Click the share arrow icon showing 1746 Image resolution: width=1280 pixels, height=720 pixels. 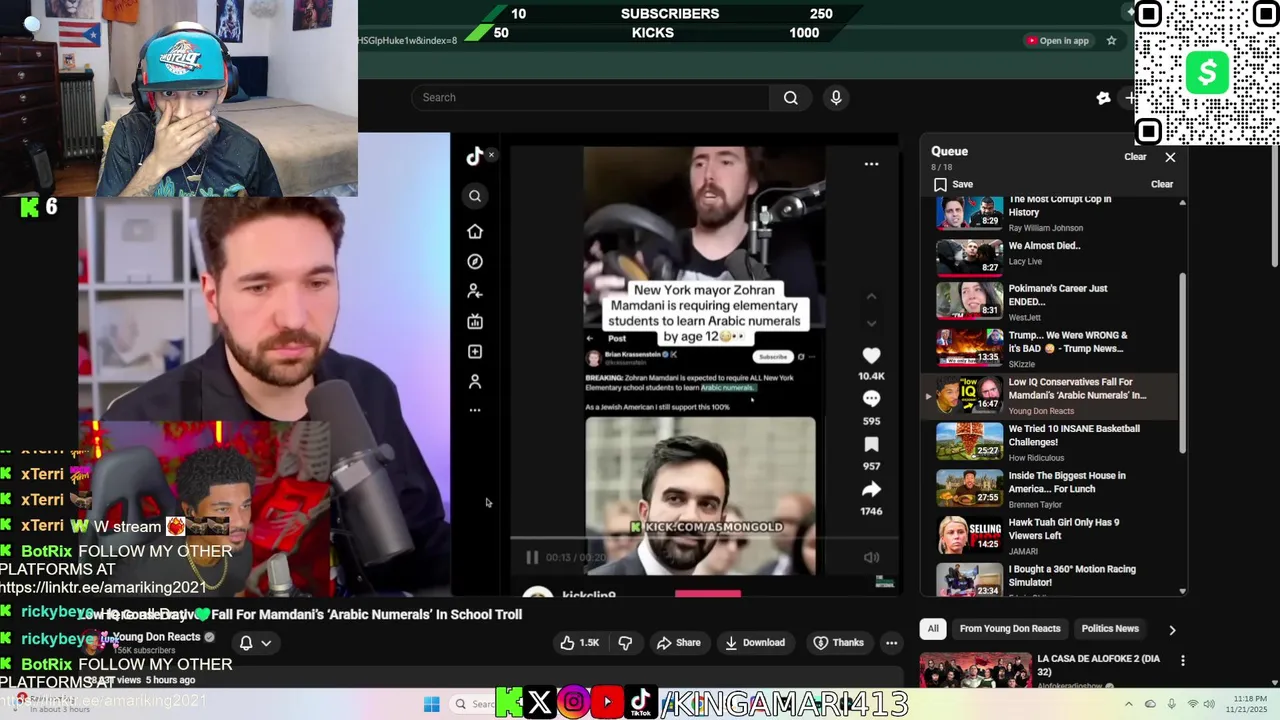pos(871,489)
